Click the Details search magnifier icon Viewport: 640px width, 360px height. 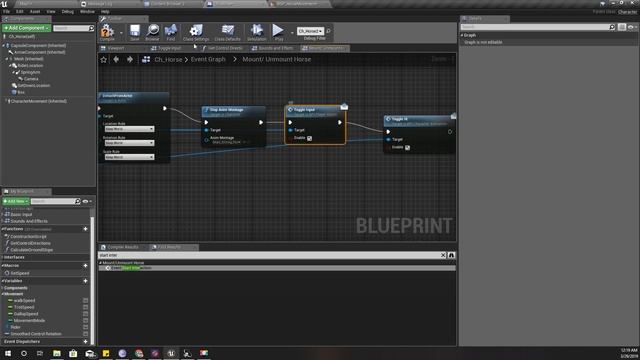coord(612,27)
